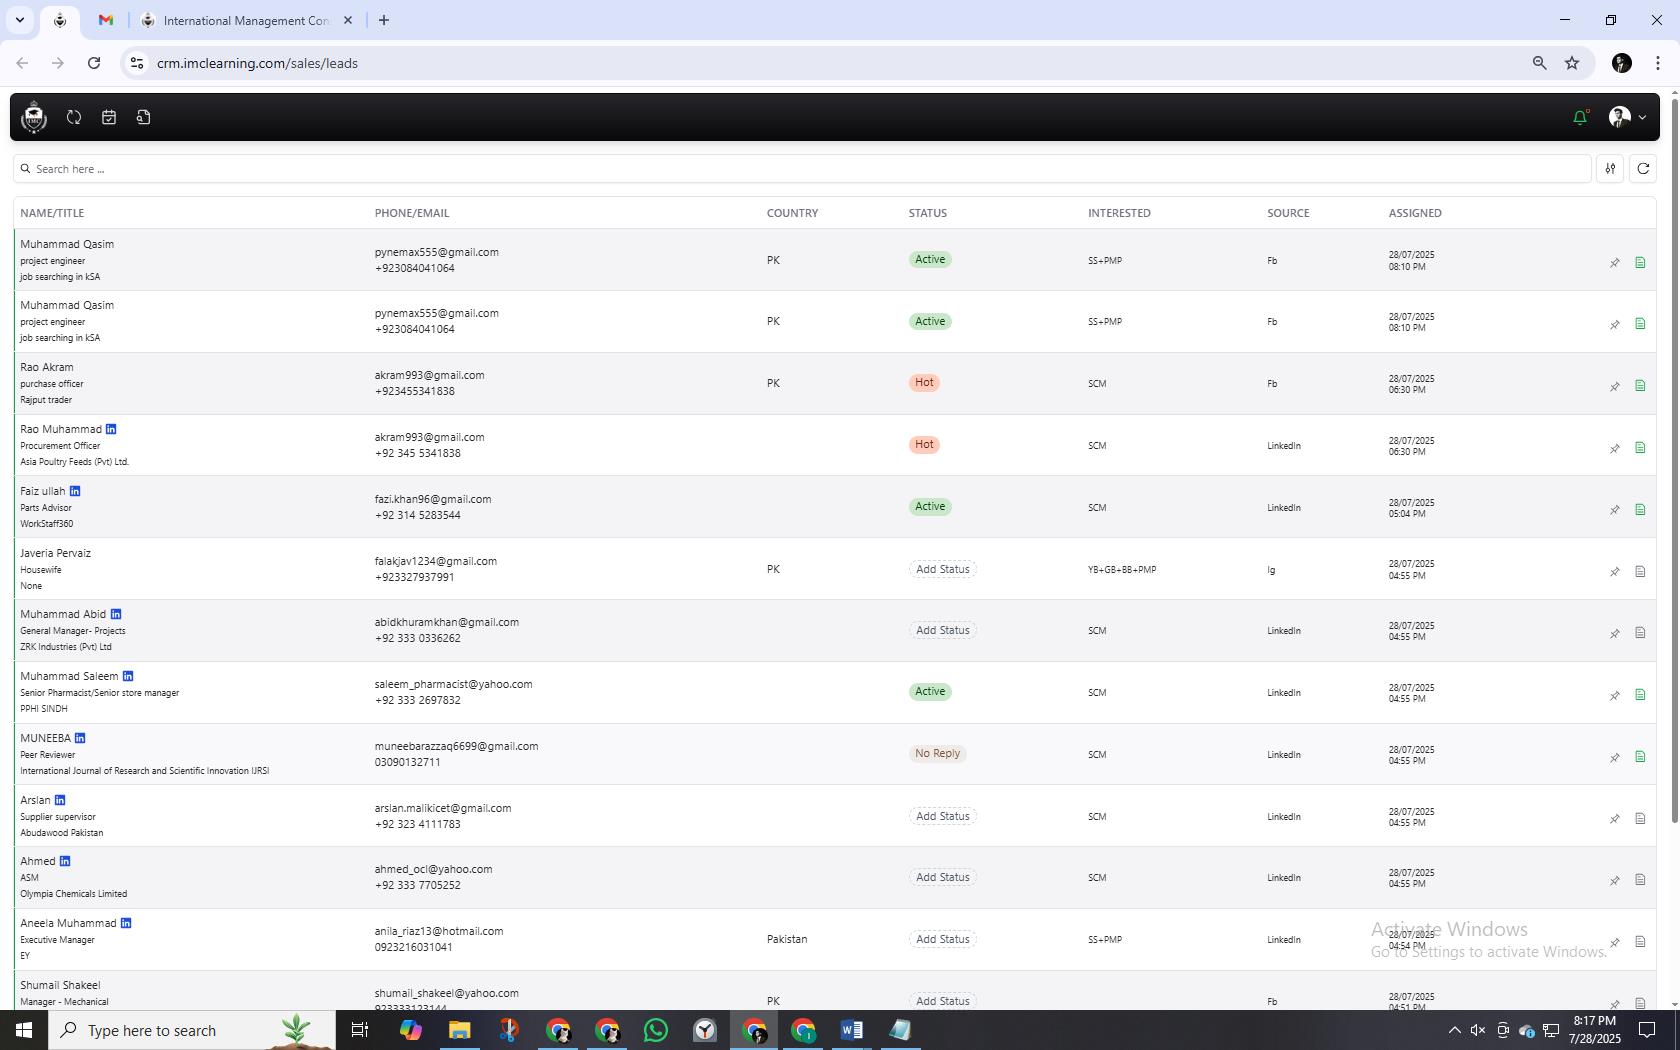Click the refresh button beside the filter icon

pos(1643,169)
